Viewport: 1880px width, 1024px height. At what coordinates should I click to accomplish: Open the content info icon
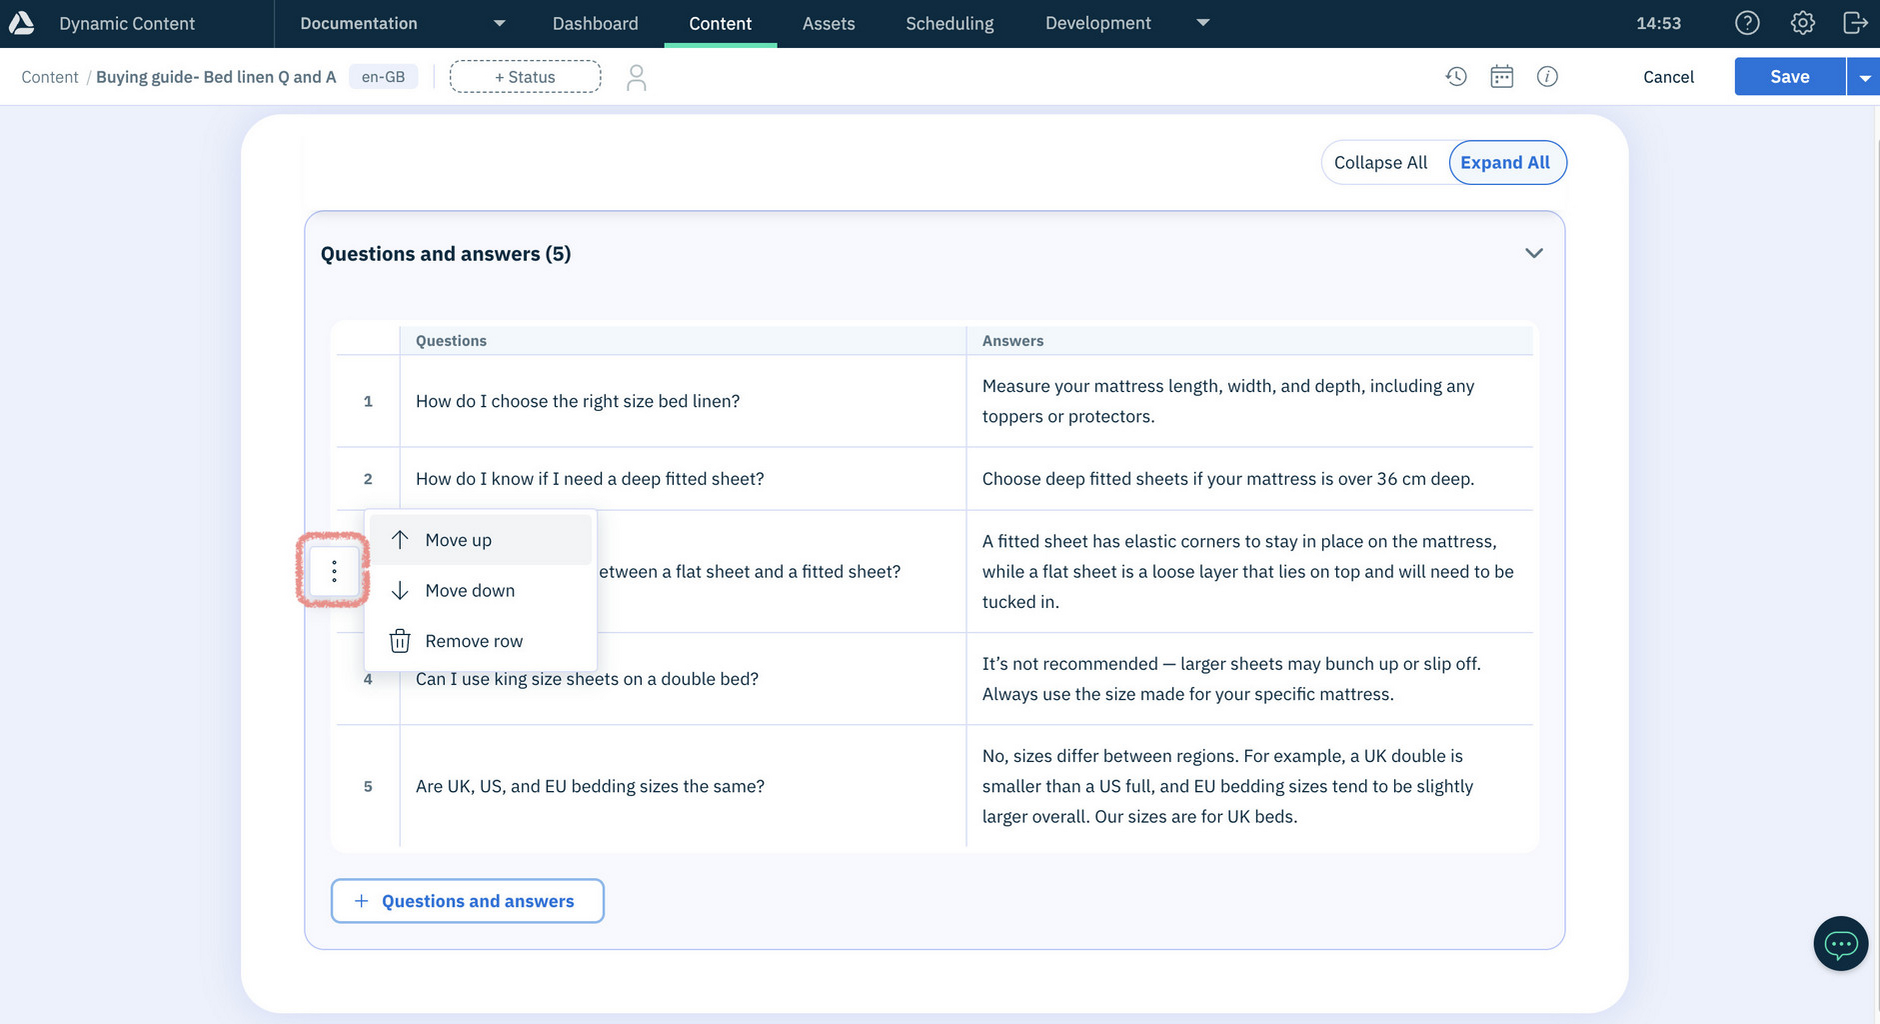click(1547, 77)
